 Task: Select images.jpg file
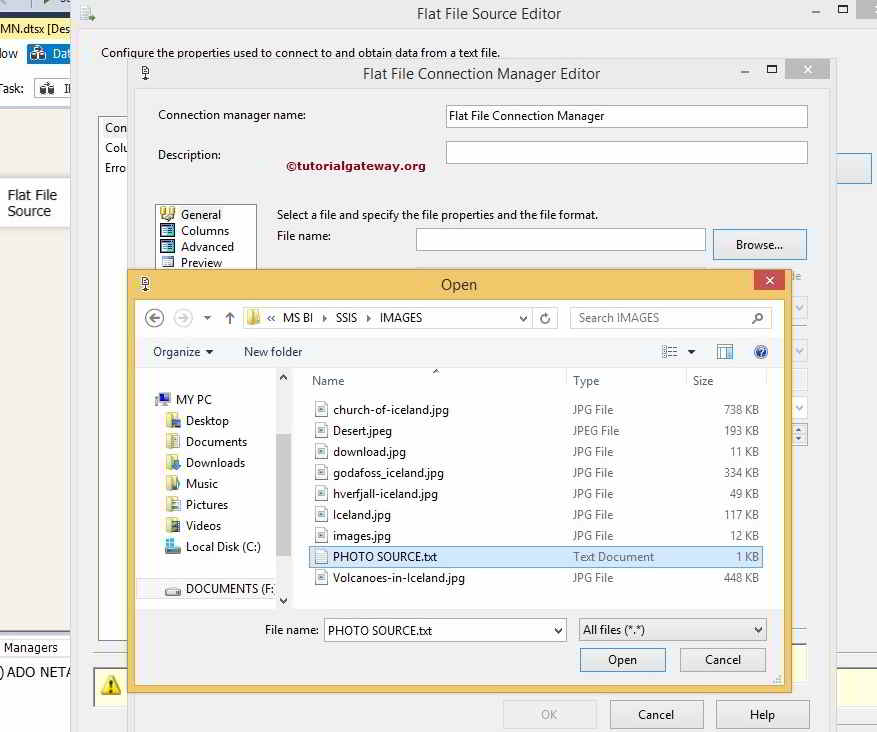click(x=536, y=536)
